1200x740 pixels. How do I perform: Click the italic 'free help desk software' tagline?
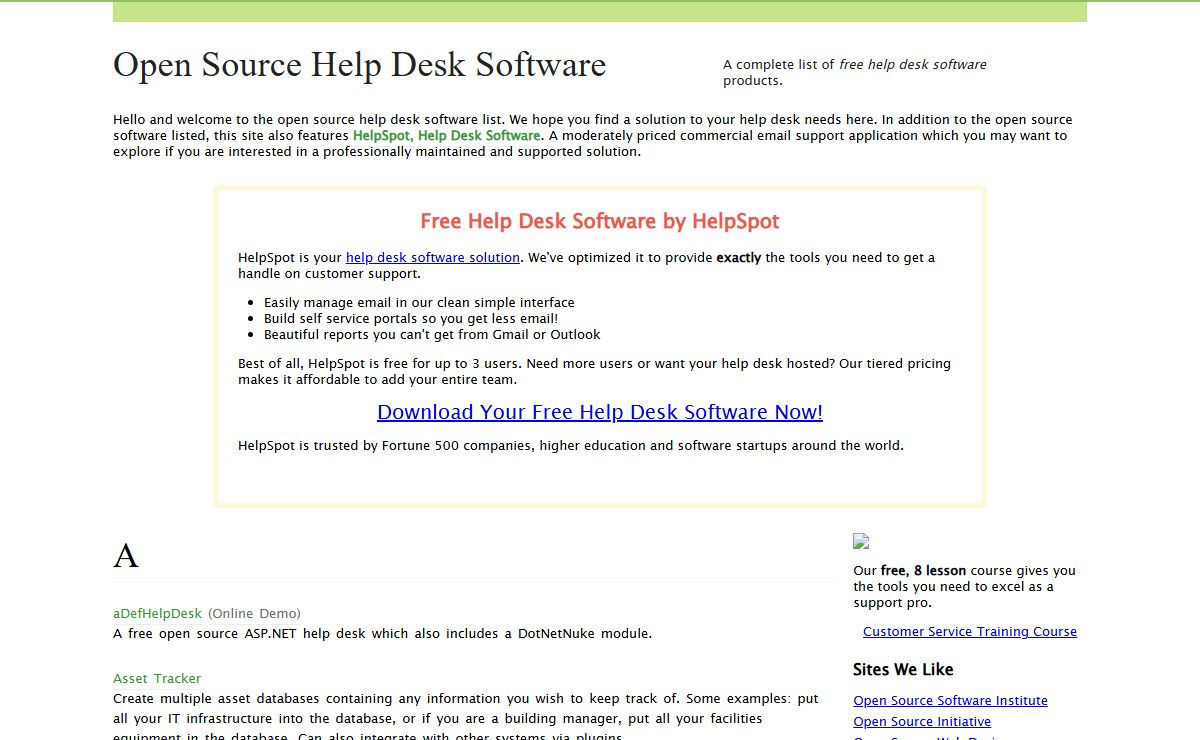(x=912, y=65)
